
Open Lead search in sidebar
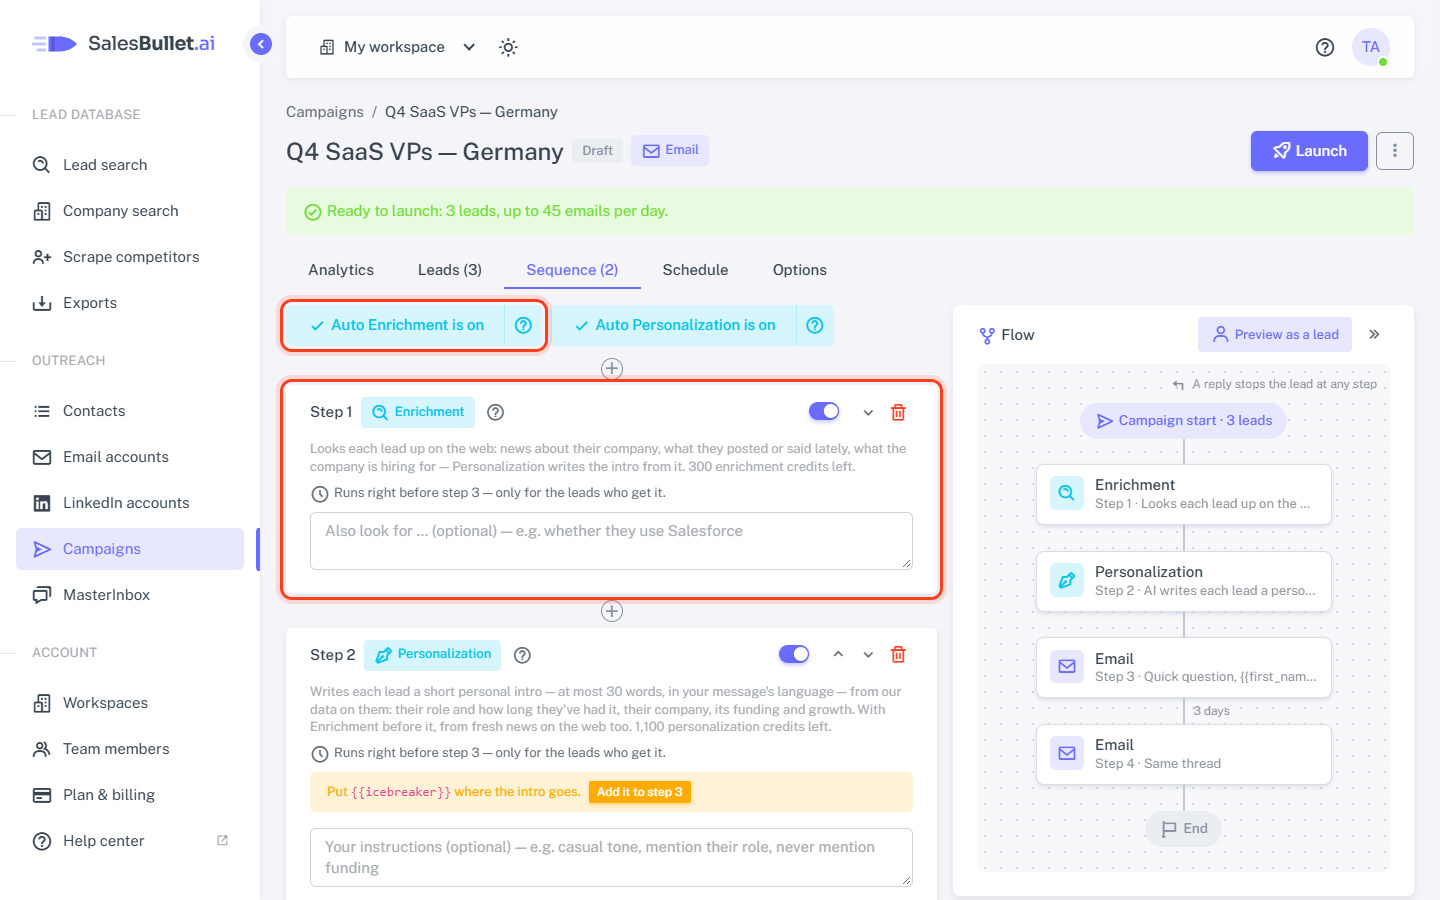(130, 165)
